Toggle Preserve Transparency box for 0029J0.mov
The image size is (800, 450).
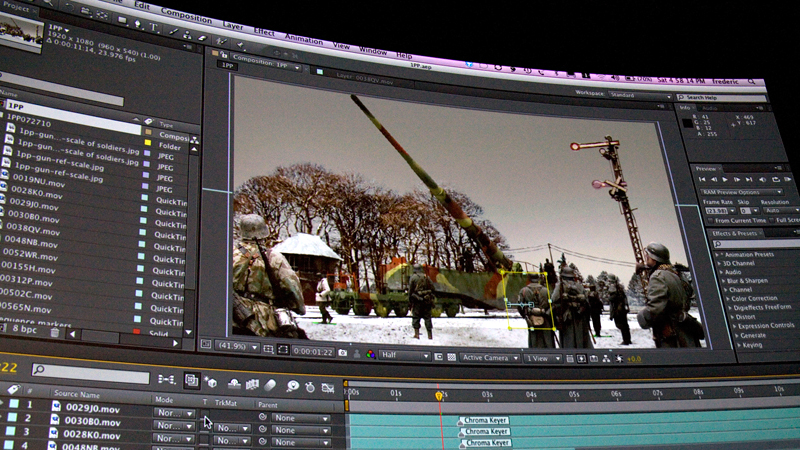click(x=205, y=414)
